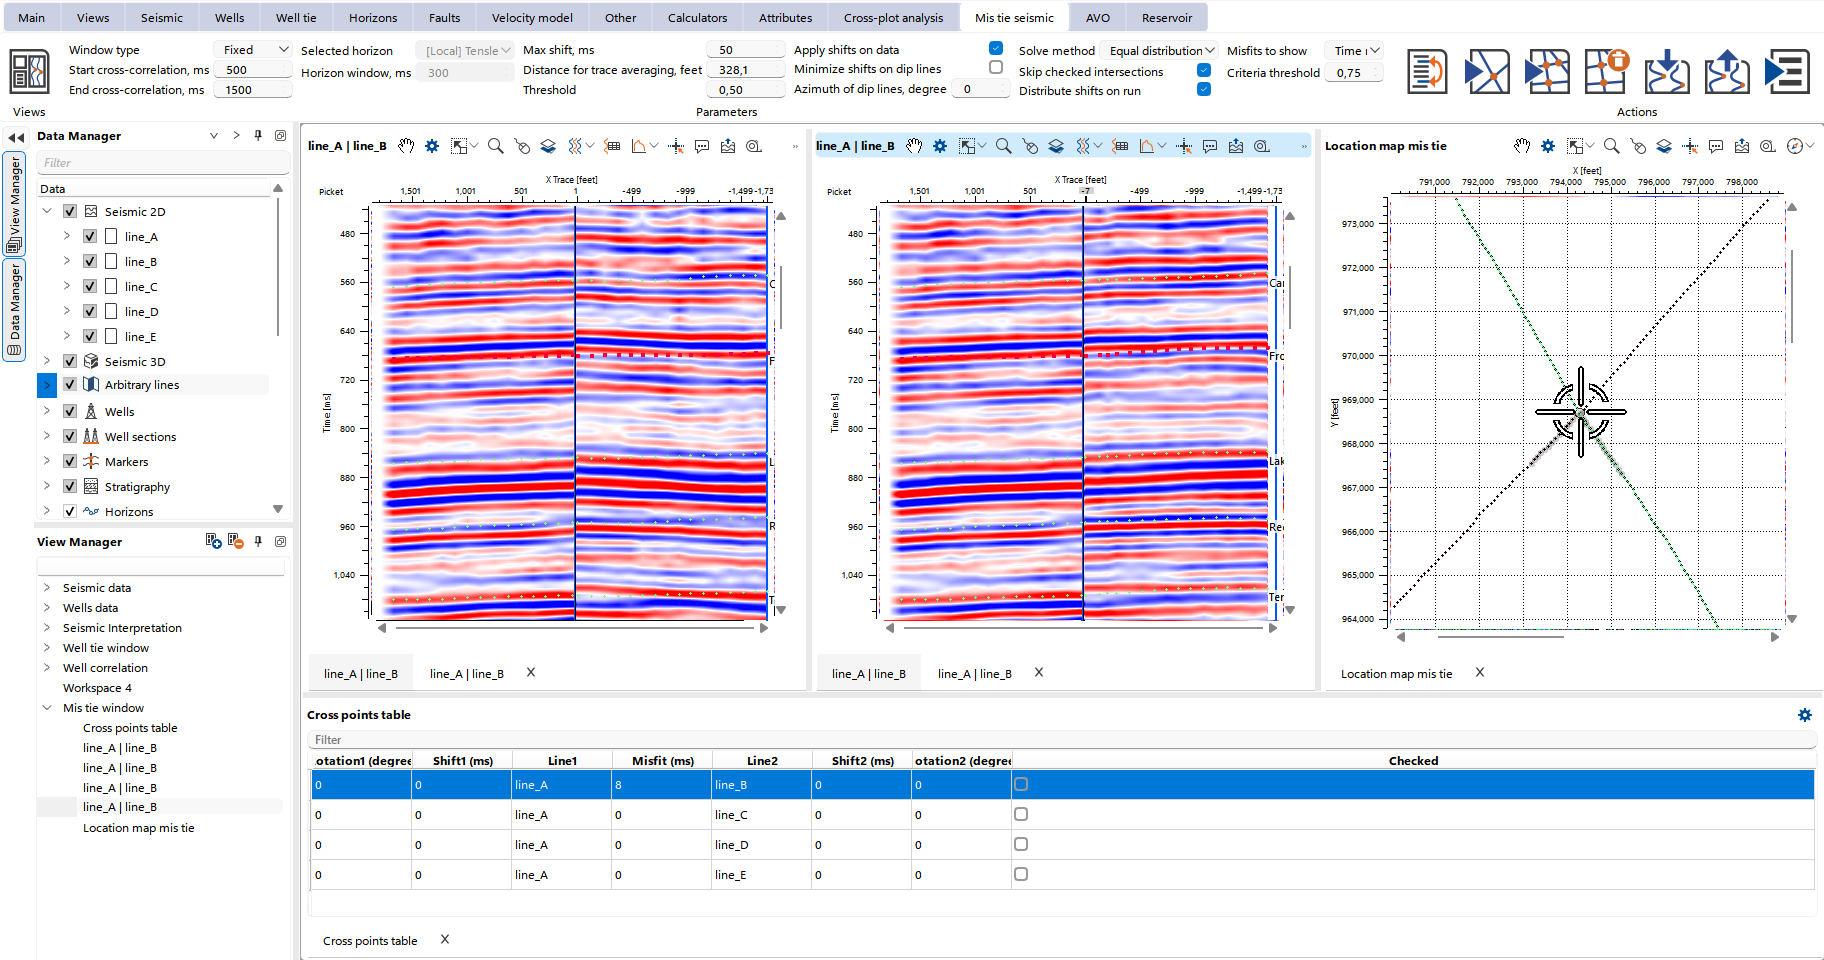Check the Checked box for line_A line_C row
The width and height of the screenshot is (1824, 960).
click(1021, 814)
